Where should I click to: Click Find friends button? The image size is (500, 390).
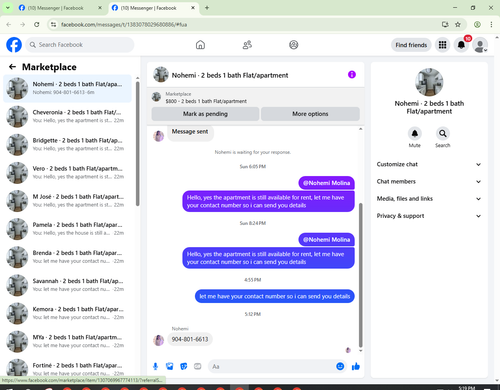click(411, 45)
